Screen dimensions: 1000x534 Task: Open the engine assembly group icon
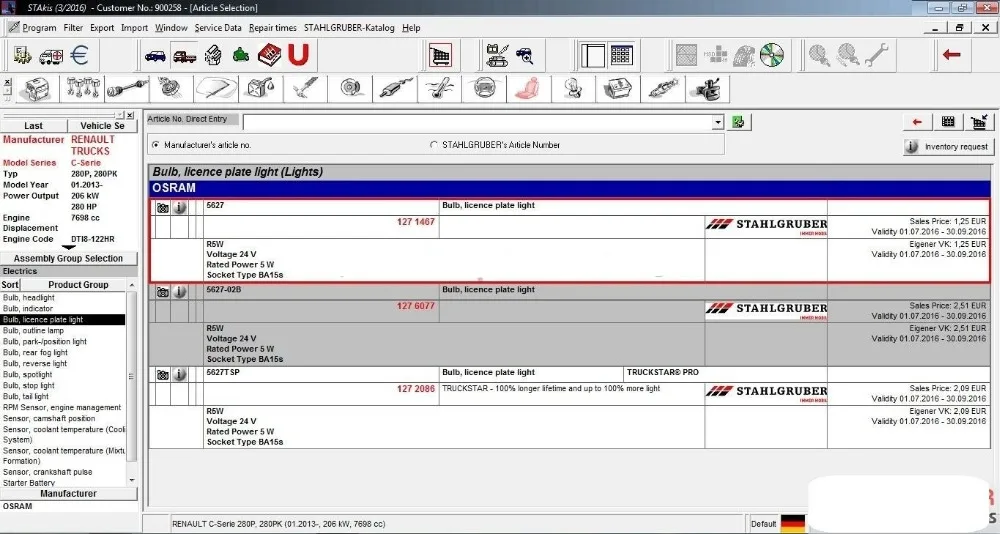(36, 89)
